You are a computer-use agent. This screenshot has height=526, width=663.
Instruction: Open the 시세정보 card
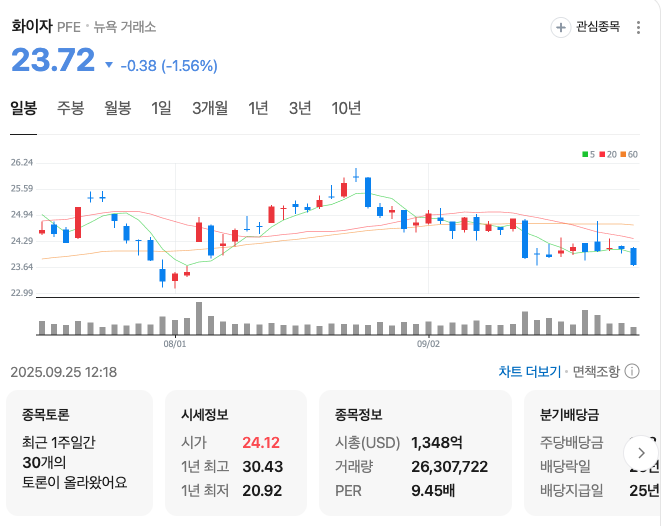(x=236, y=453)
